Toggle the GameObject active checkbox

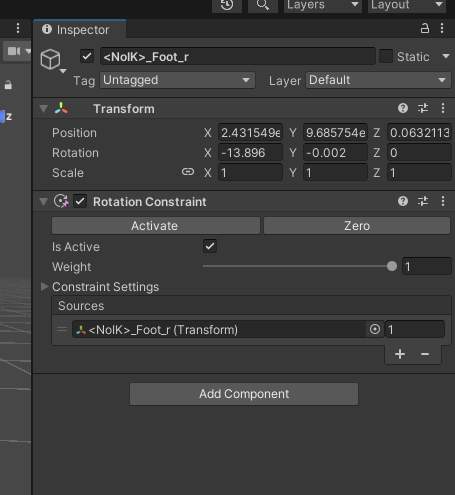click(87, 56)
